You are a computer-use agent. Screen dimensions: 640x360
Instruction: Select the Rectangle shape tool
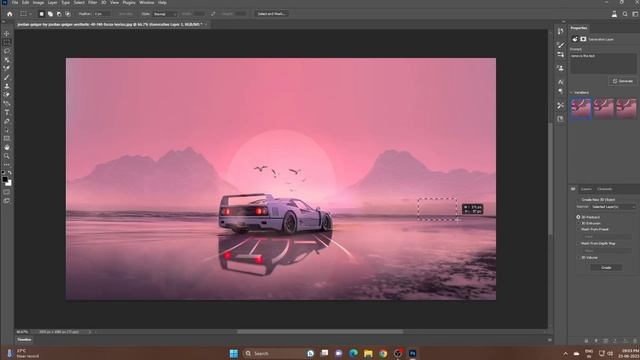click(x=7, y=138)
